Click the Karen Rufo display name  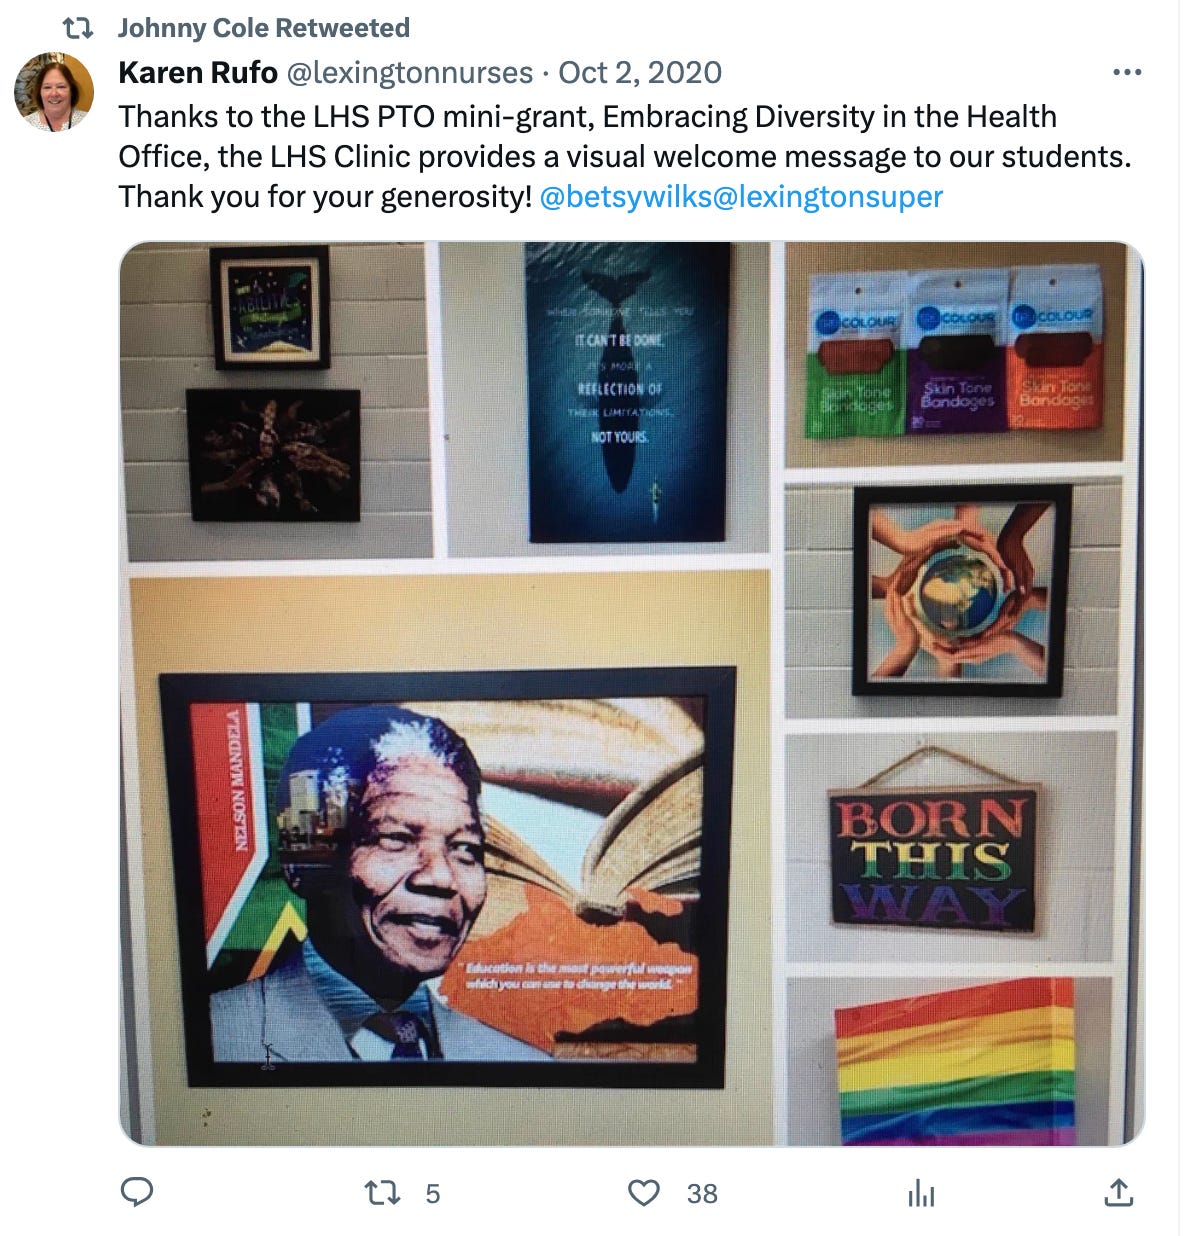tap(198, 72)
